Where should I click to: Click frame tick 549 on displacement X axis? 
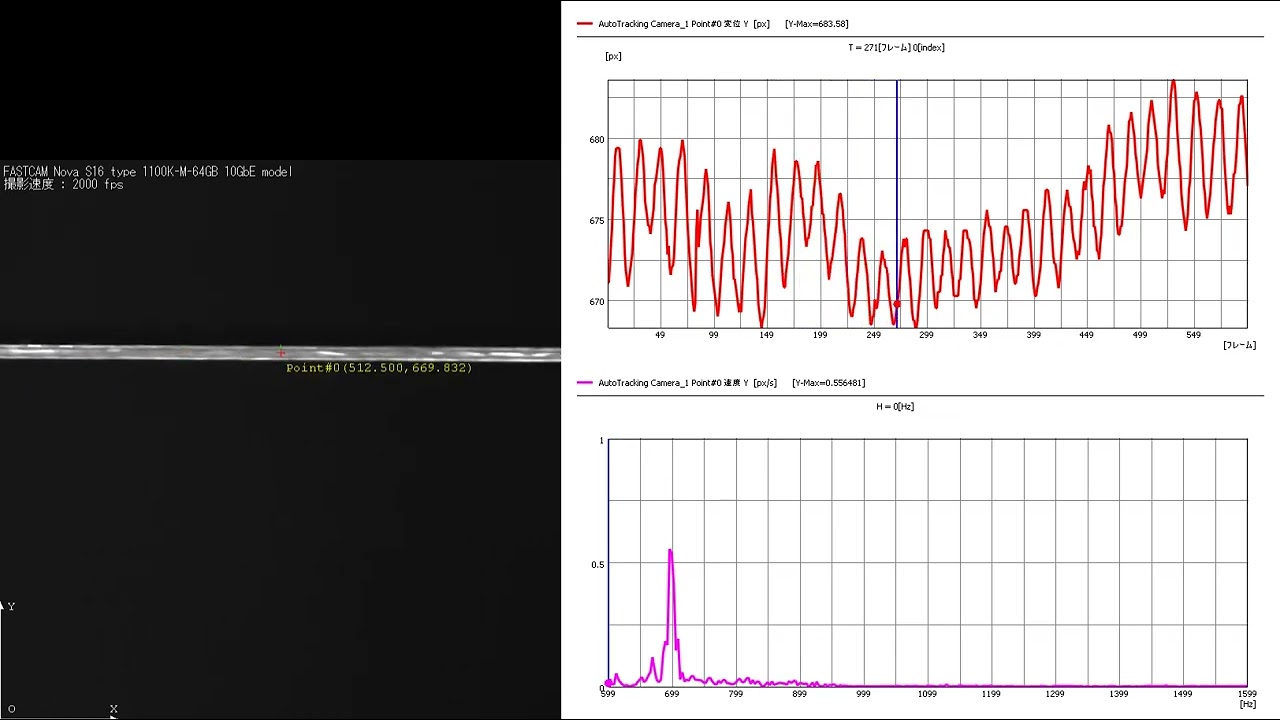tap(1194, 335)
